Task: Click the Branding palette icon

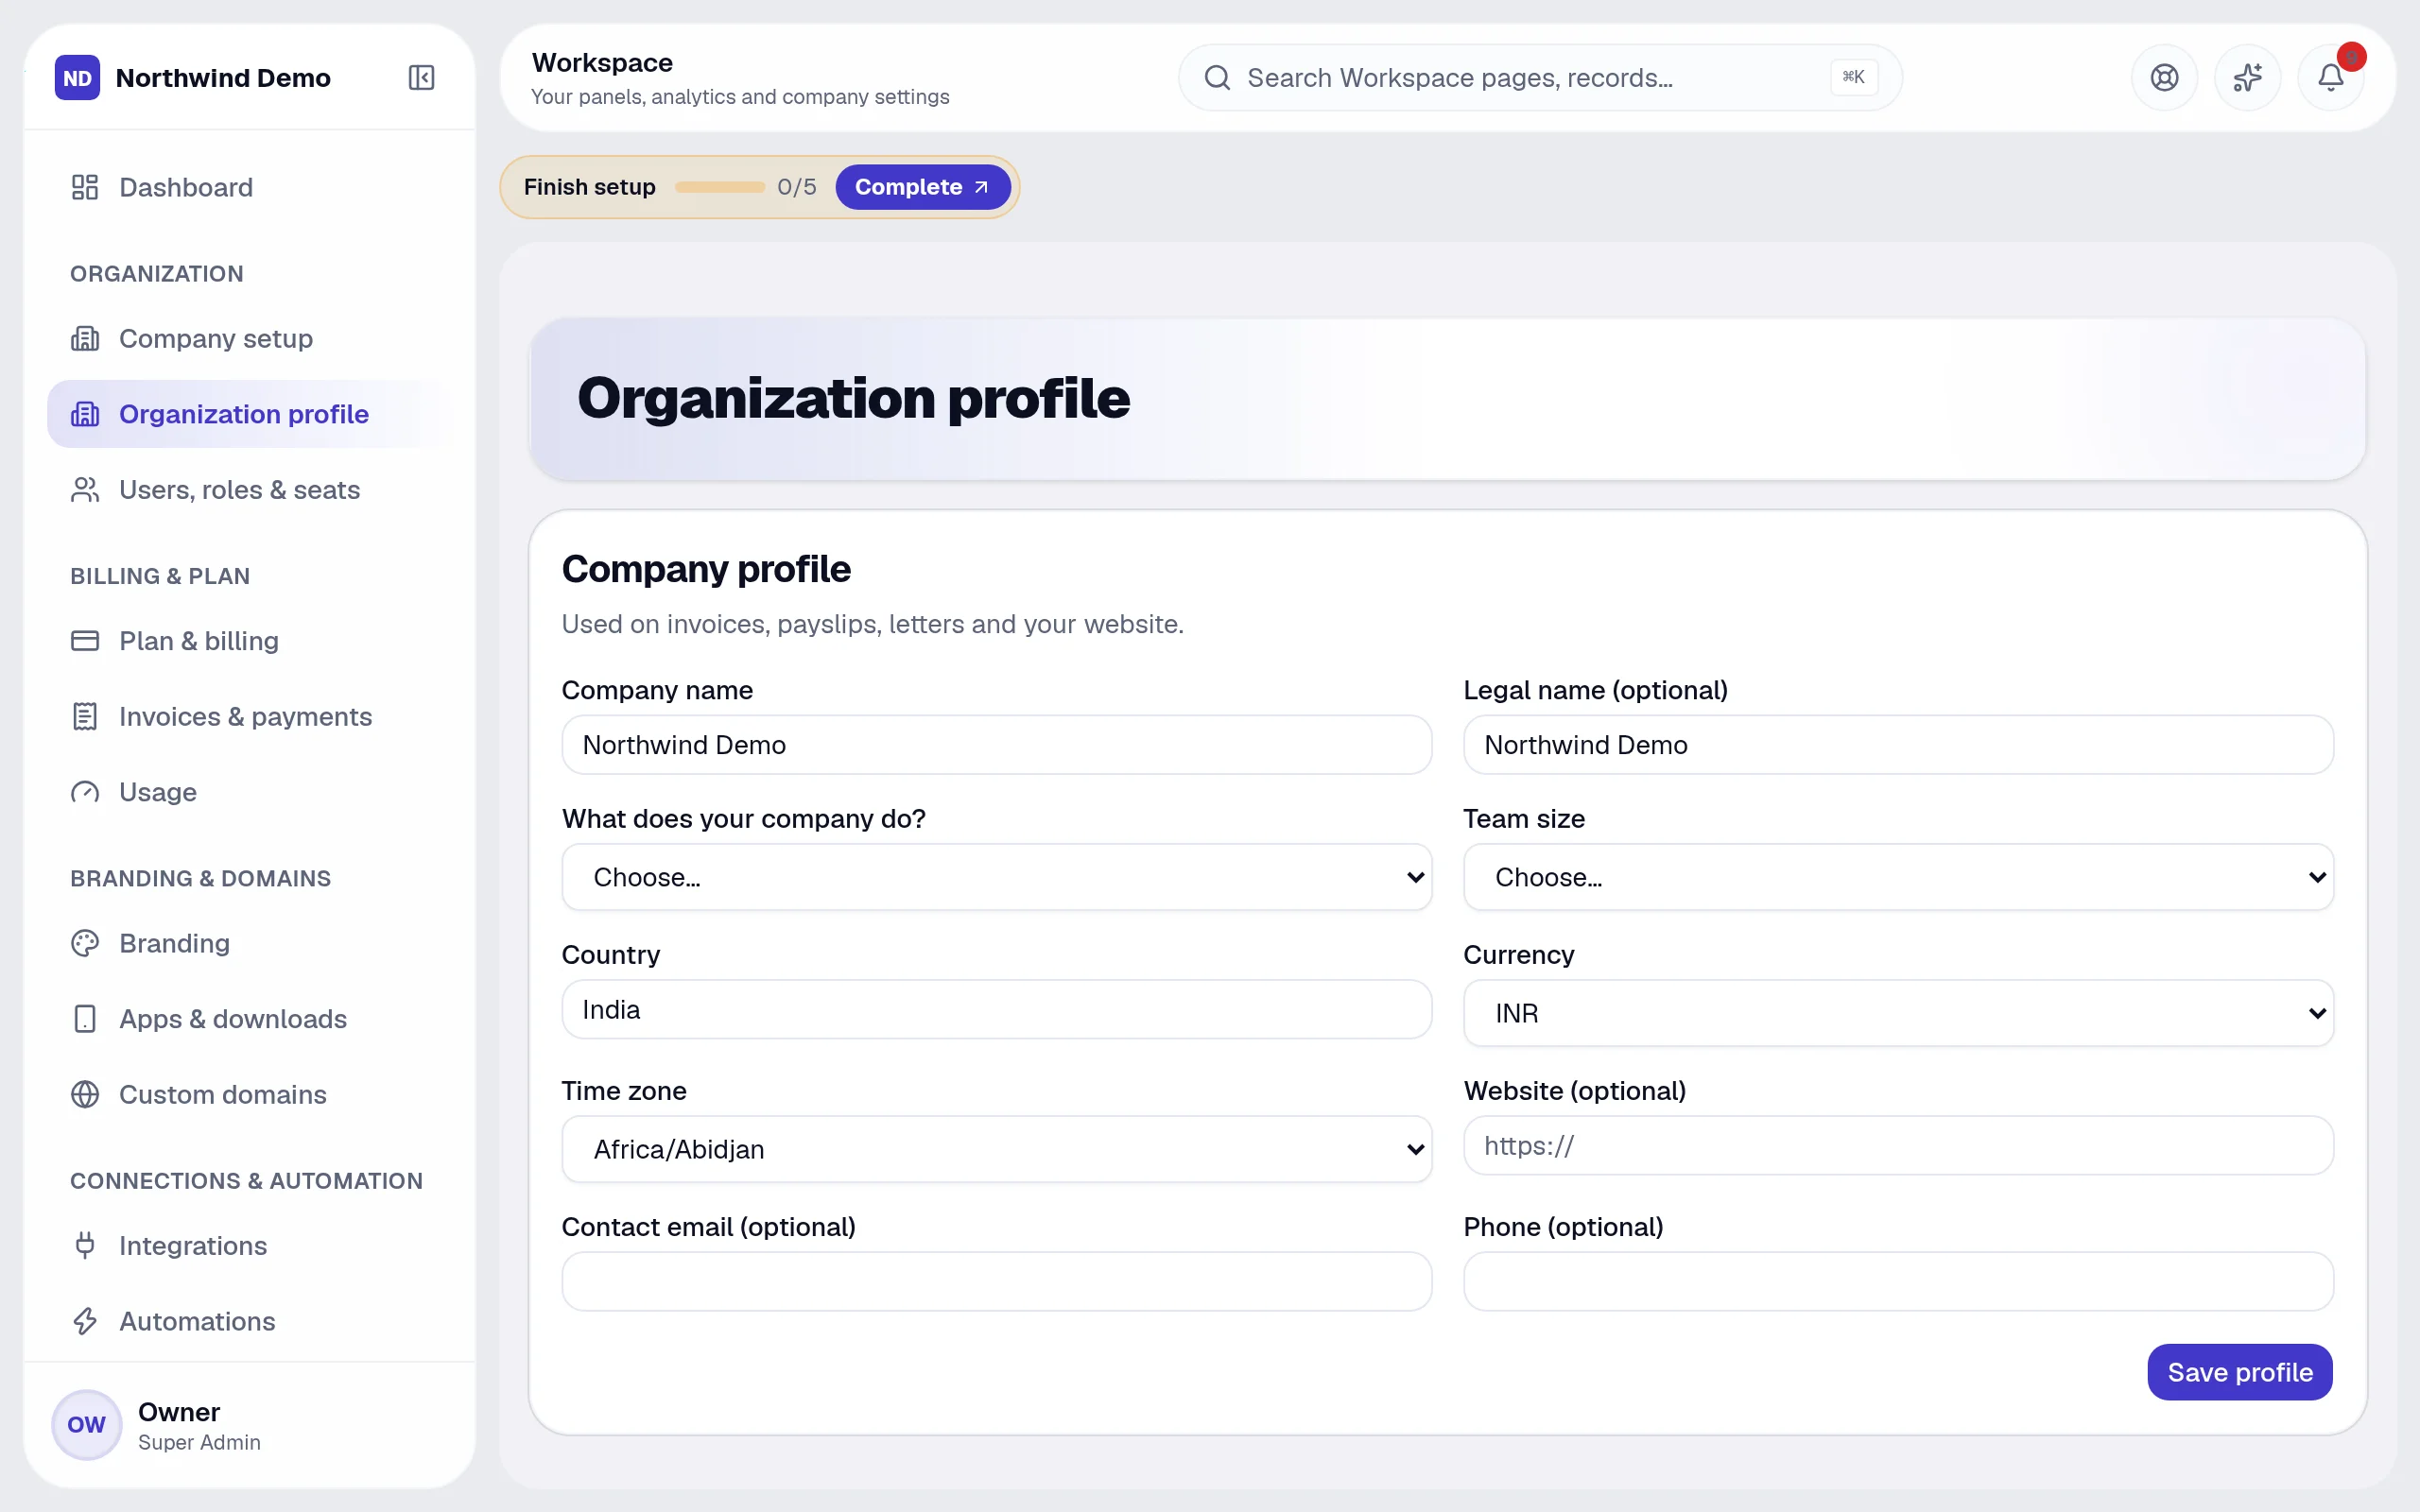Action: (x=85, y=943)
